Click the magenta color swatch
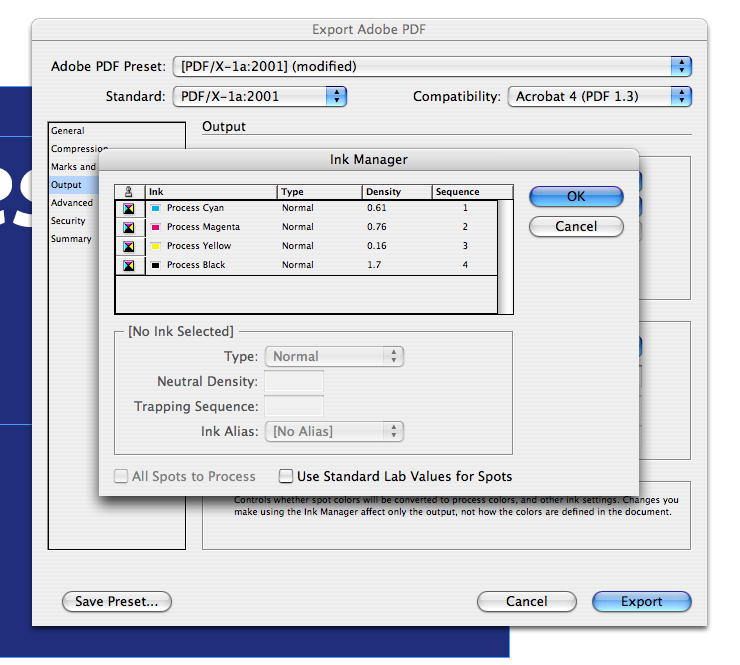Viewport: 740px width, 665px height. click(x=155, y=227)
